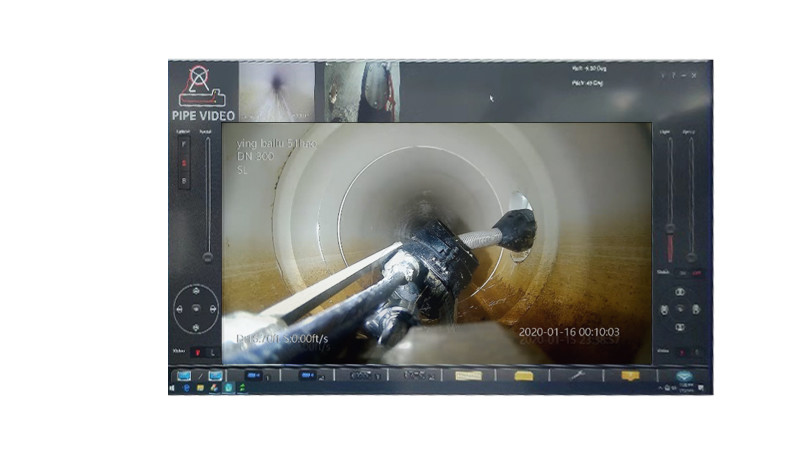Viewport: 800px width, 450px height.
Task: Toggle the red button at bottom of right panel
Action: point(683,352)
